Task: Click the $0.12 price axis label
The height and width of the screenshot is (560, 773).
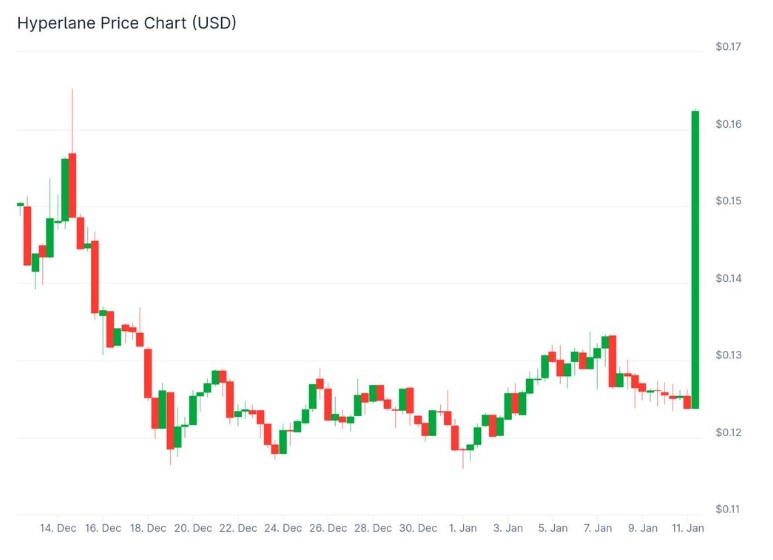Action: (x=728, y=433)
